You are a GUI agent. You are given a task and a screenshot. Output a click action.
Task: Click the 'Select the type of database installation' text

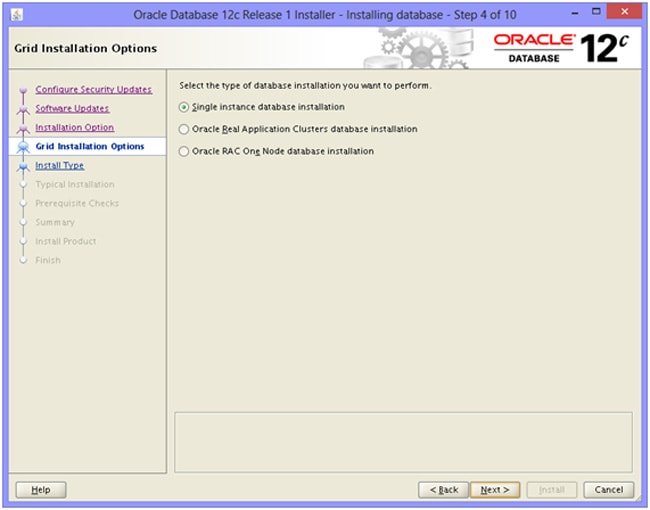pos(305,86)
